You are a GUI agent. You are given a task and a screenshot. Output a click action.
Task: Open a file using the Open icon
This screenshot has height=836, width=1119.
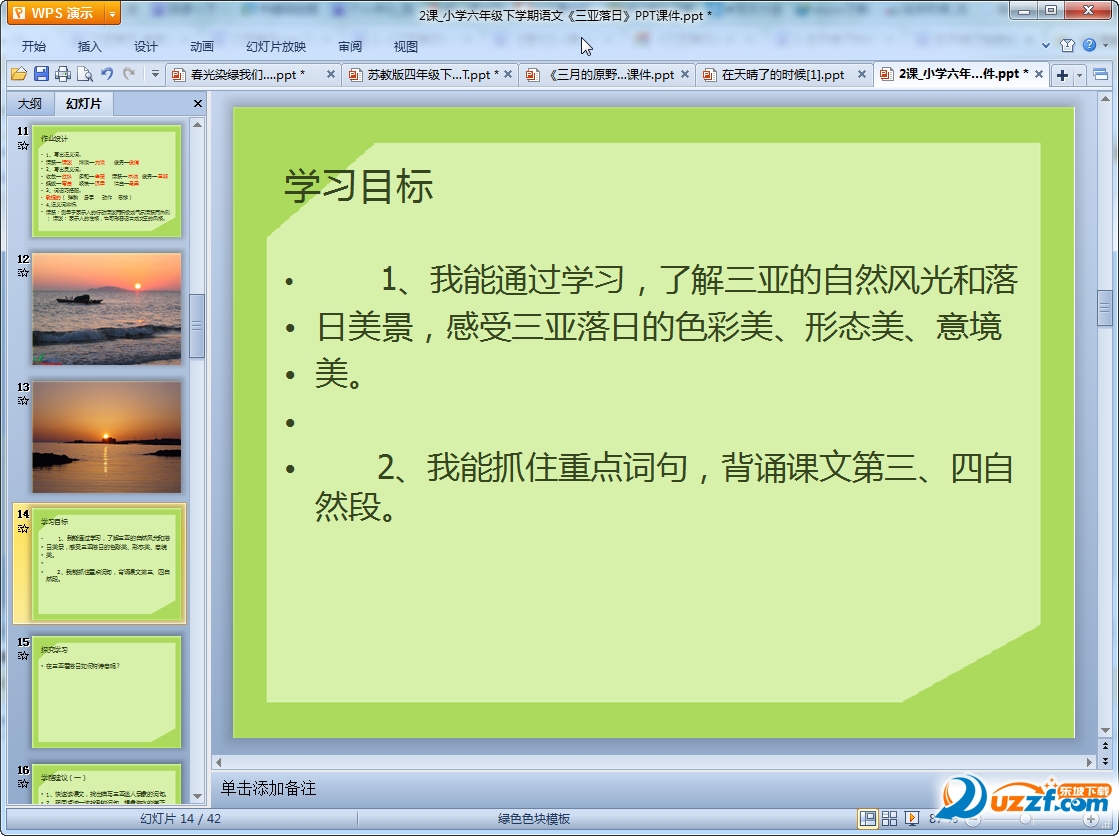tap(18, 74)
